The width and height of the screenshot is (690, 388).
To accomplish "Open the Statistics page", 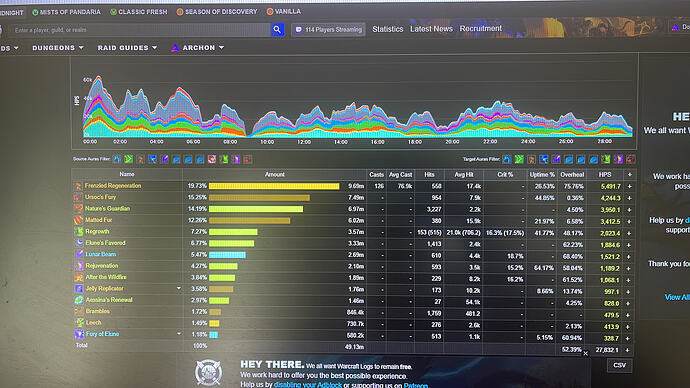I will (388, 29).
